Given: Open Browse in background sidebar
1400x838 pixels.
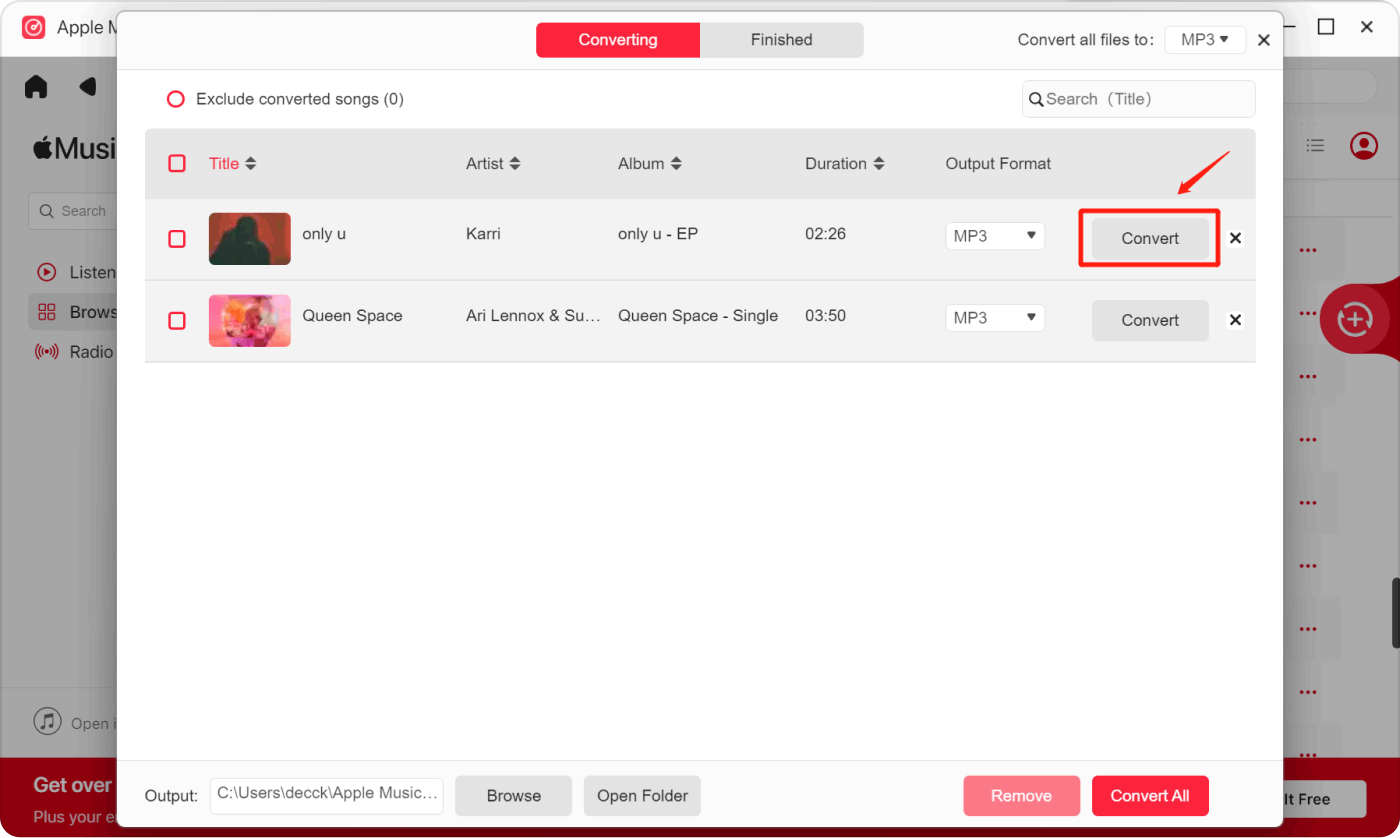Looking at the screenshot, I should (73, 312).
